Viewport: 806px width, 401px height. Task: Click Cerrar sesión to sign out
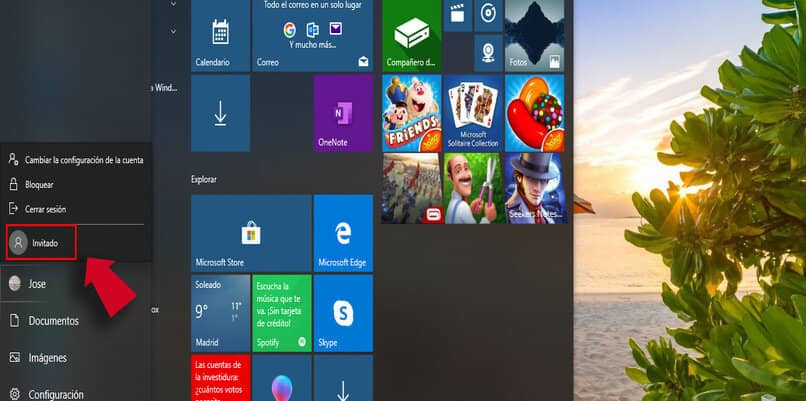[x=45, y=209]
